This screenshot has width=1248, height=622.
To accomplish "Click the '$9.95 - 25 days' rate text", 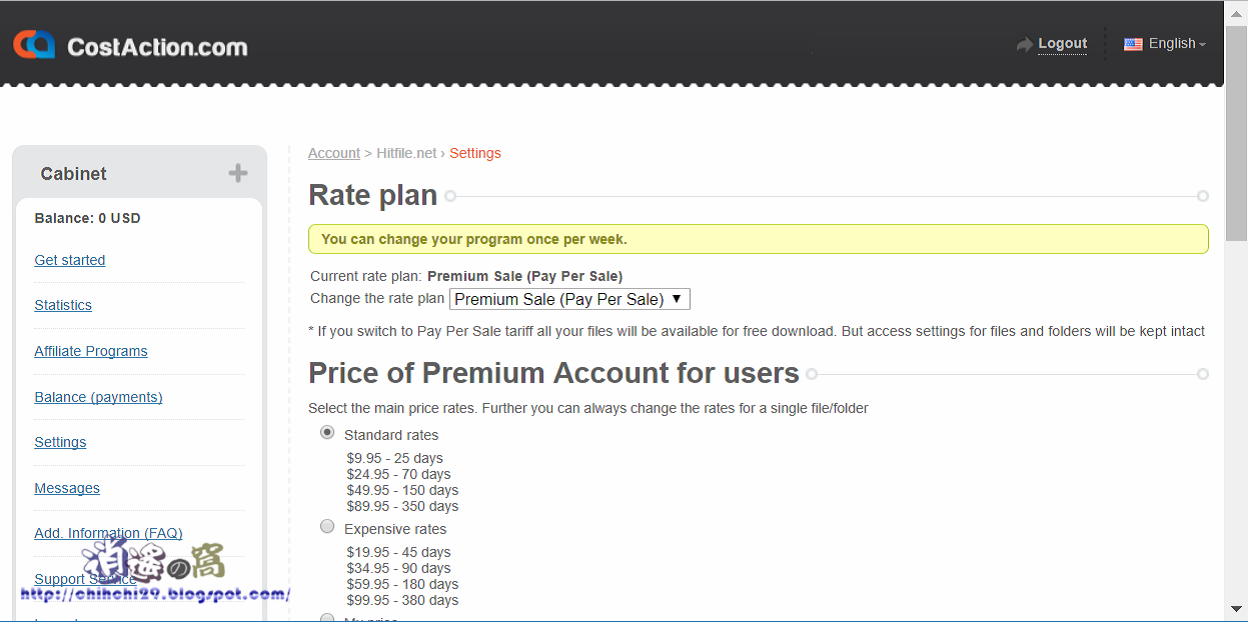I will (x=395, y=458).
